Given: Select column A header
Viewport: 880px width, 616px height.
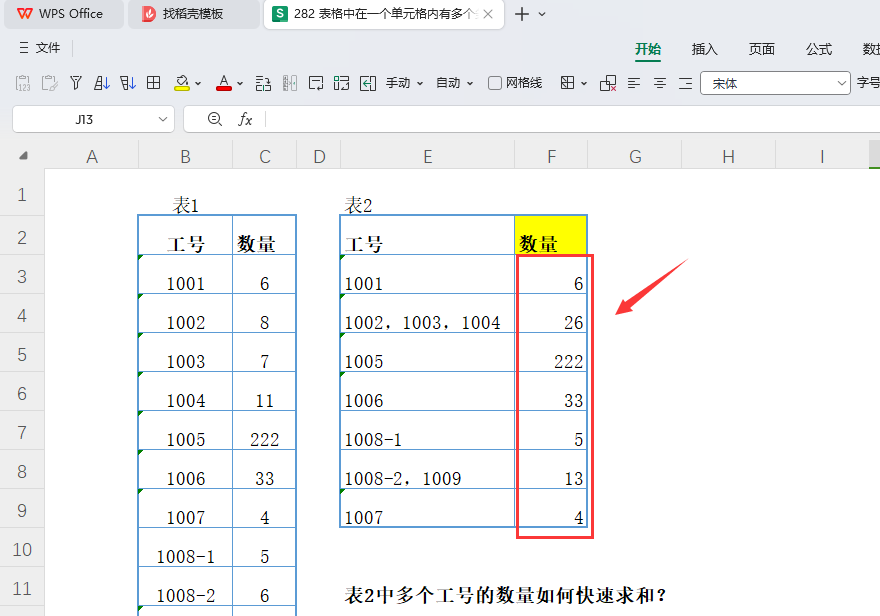Looking at the screenshot, I should pyautogui.click(x=92, y=157).
